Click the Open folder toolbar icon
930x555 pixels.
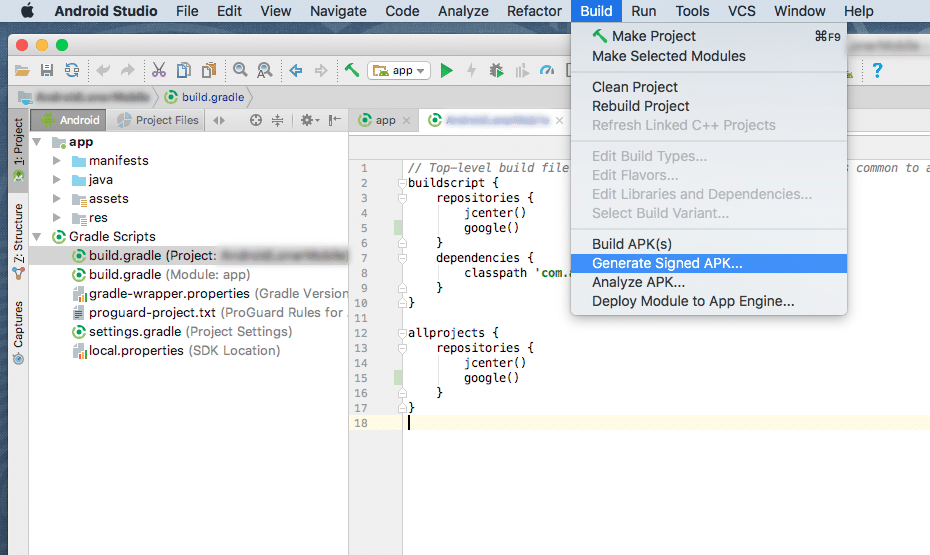pyautogui.click(x=22, y=71)
